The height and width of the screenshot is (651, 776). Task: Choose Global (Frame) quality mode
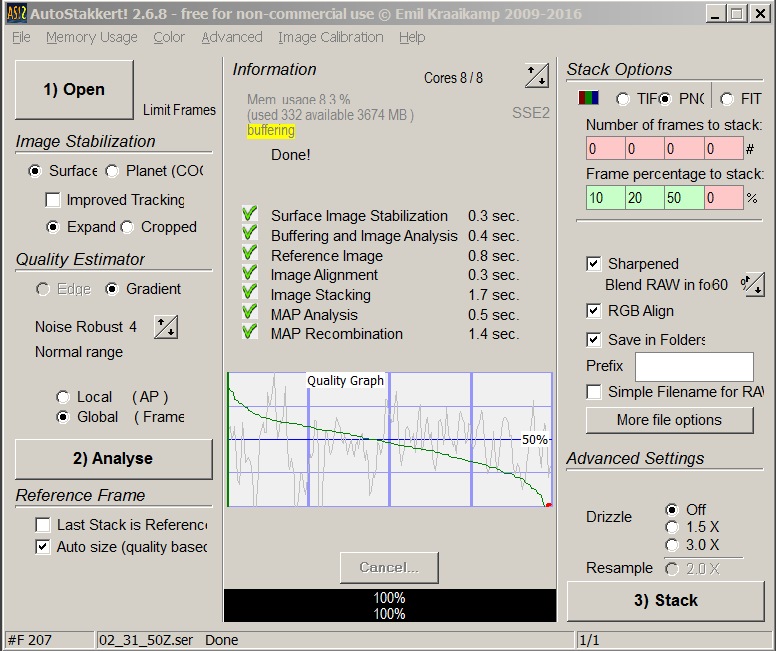63,417
